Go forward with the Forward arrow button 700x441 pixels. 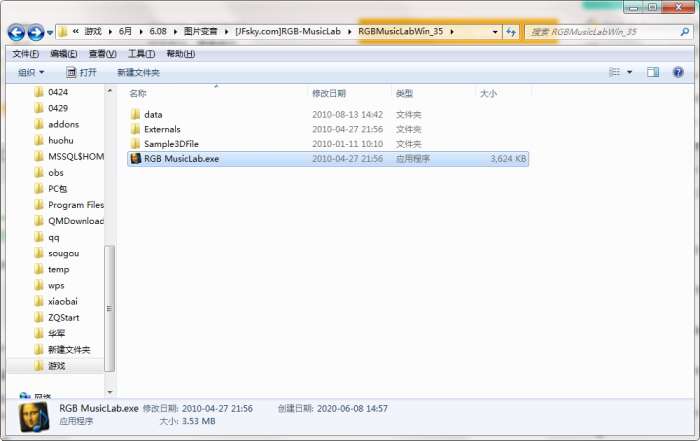(36, 32)
